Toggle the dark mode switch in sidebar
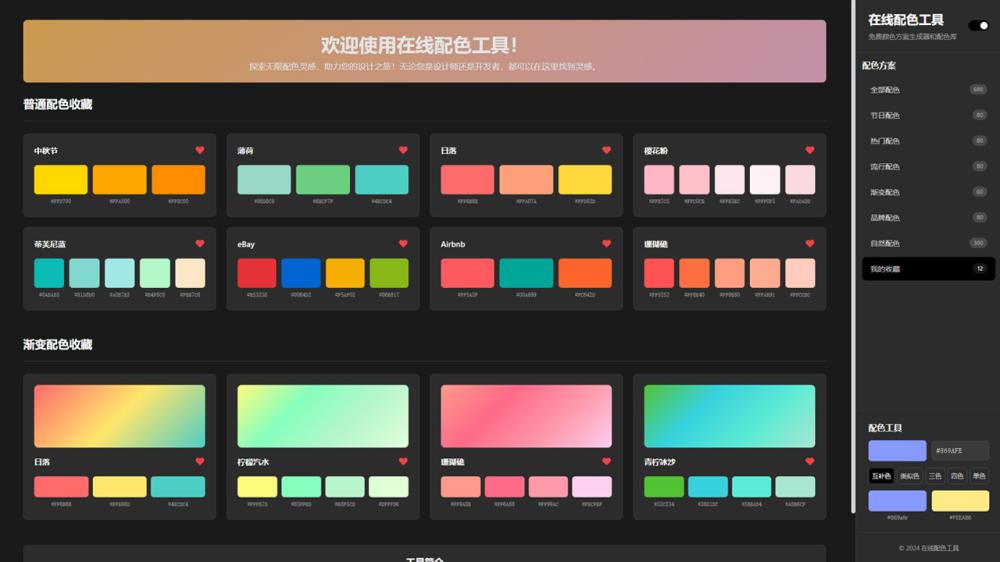1000x562 pixels. 978,25
